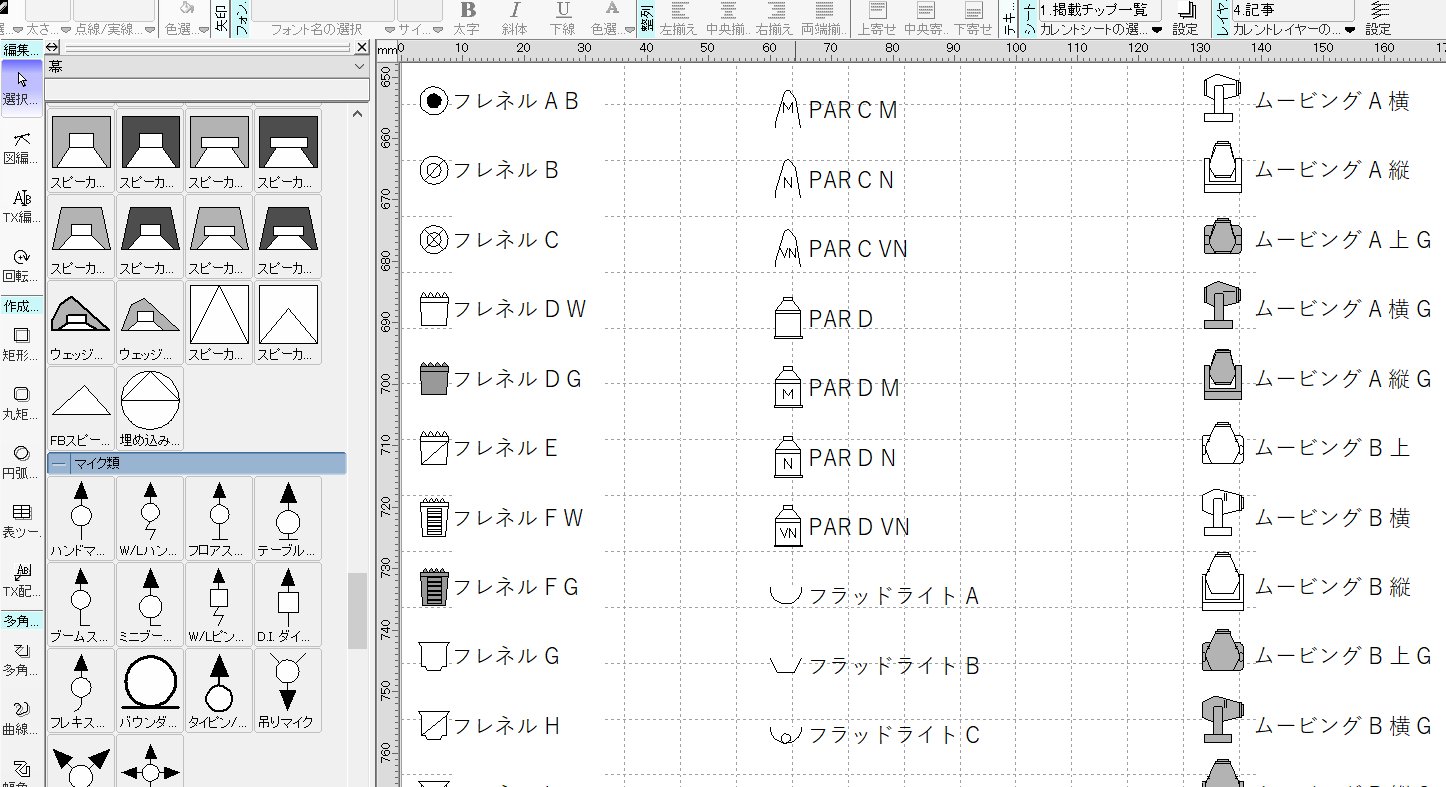Click the 多角 section header

tap(22, 620)
